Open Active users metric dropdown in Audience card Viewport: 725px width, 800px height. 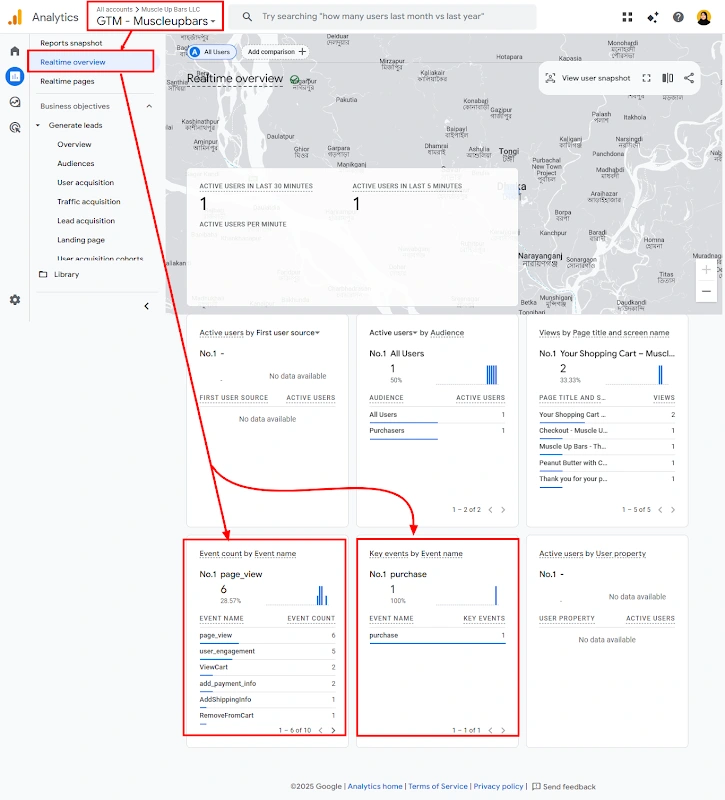point(393,333)
